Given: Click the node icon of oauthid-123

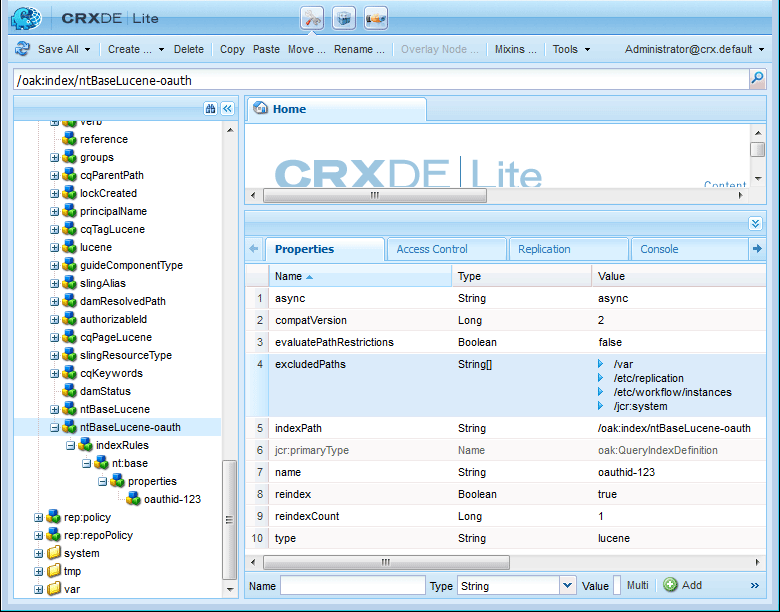Looking at the screenshot, I should point(133,499).
